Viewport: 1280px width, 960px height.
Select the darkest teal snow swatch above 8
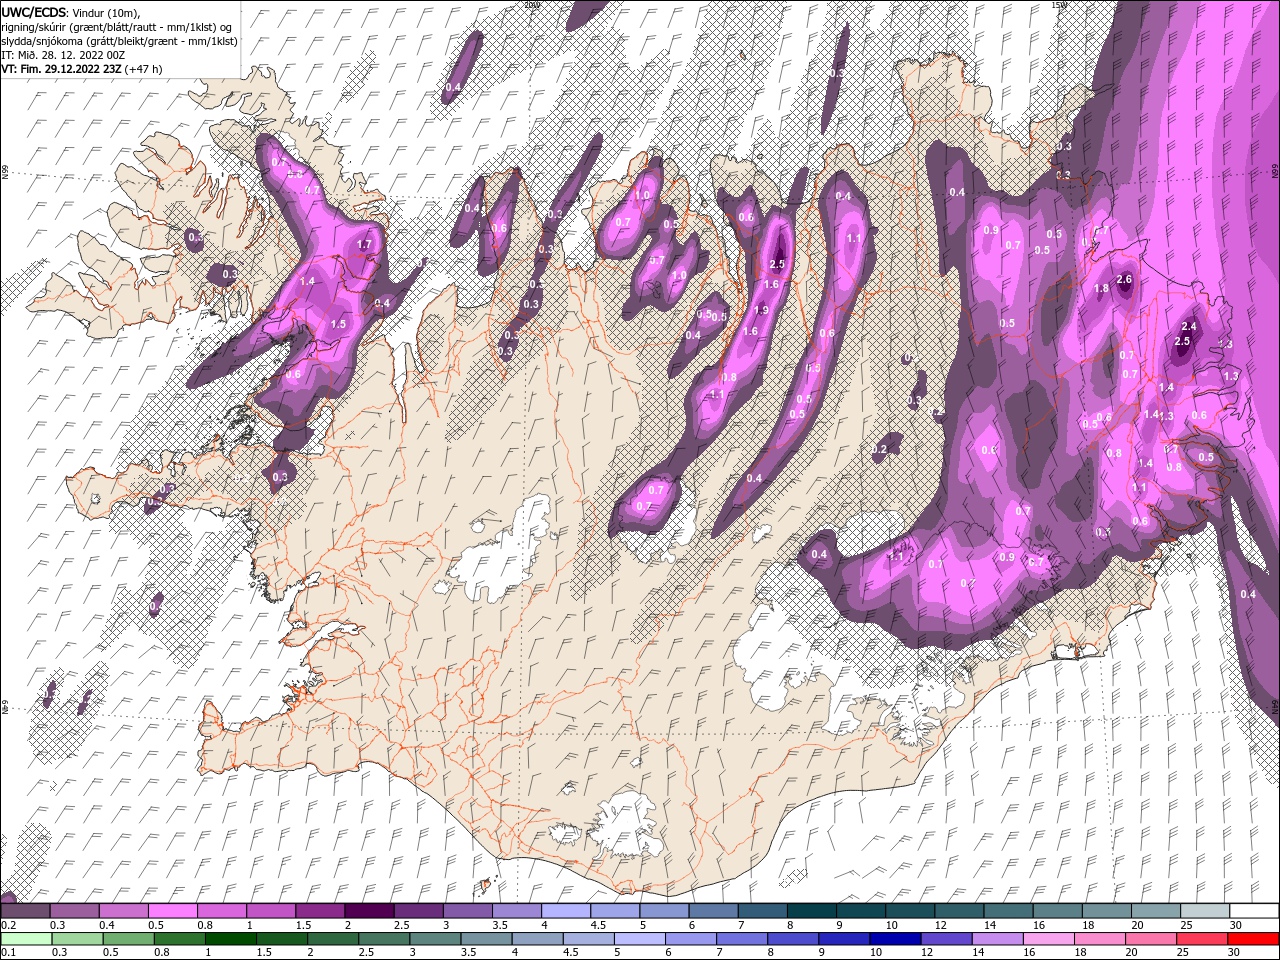[810, 911]
